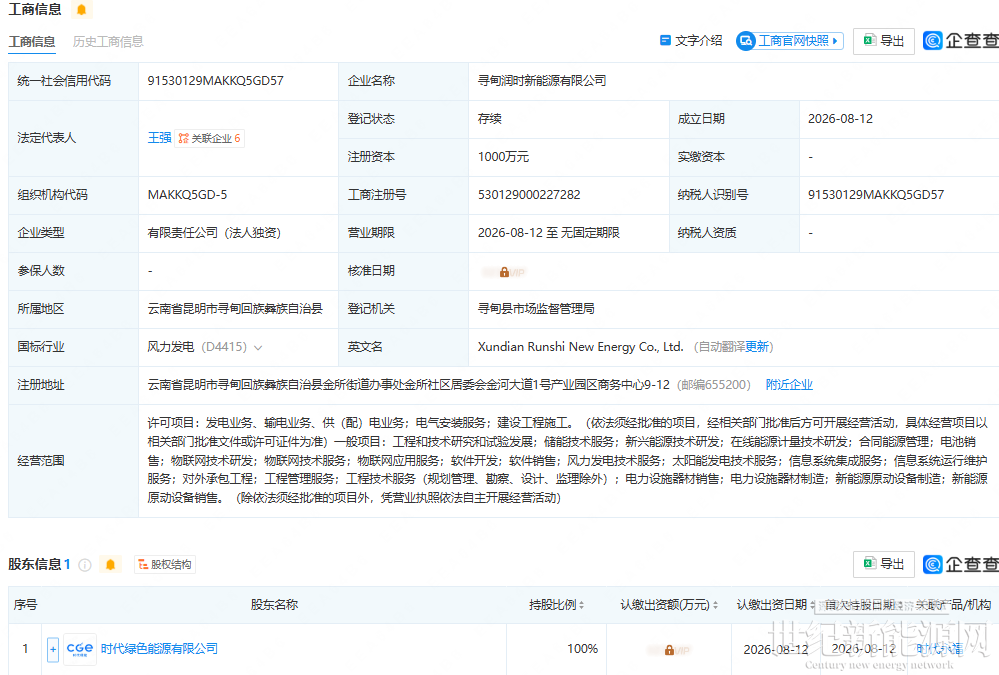This screenshot has width=999, height=675.
Task: Open 股权结构 equity structure button
Action: 165,564
